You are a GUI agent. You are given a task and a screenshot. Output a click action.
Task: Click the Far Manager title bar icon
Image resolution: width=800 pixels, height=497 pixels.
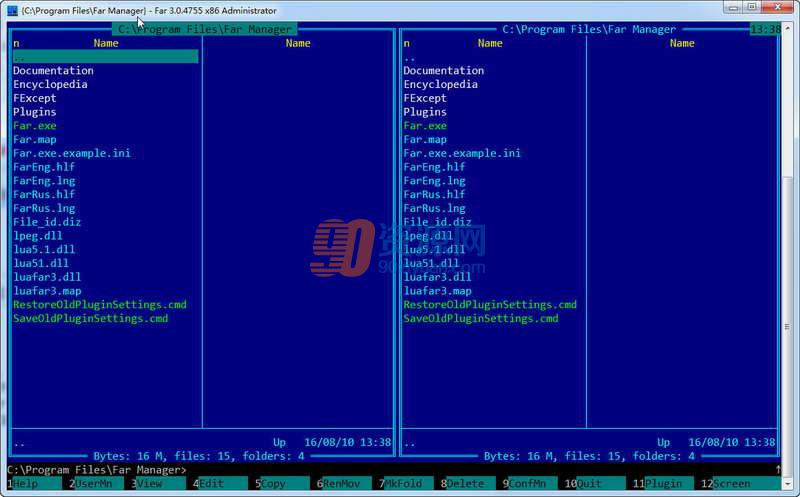pos(12,10)
